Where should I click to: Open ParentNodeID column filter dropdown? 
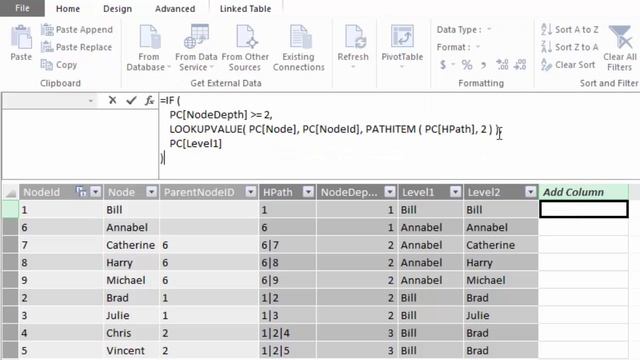pyautogui.click(x=251, y=192)
